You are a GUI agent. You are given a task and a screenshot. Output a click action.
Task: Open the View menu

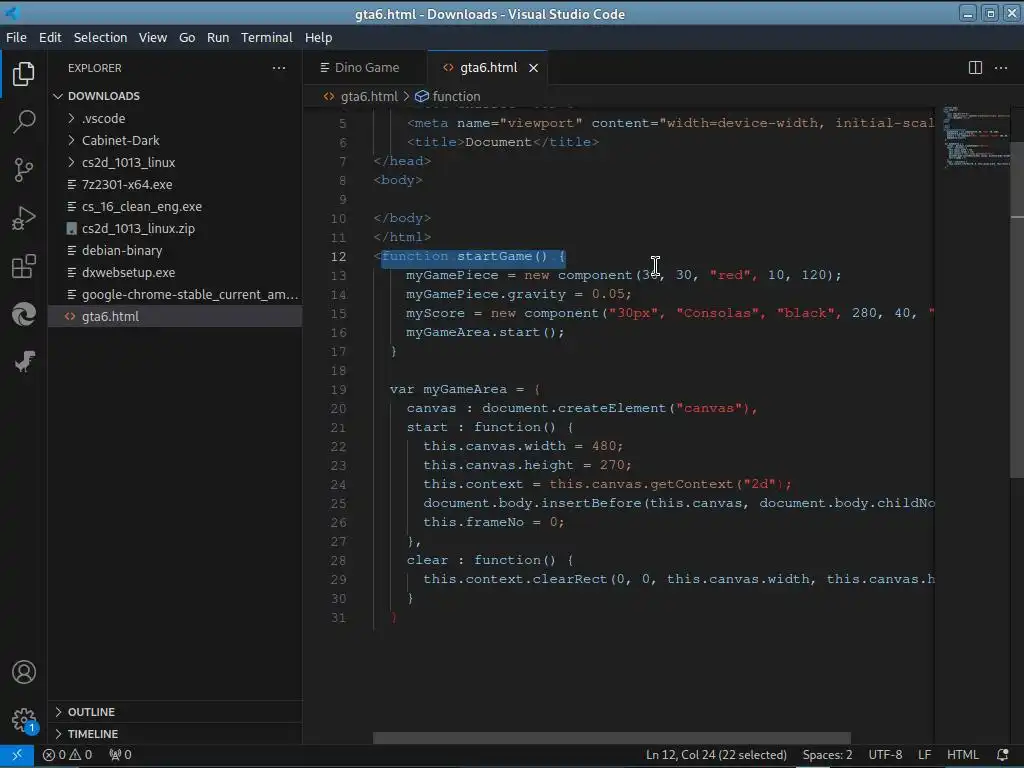tap(153, 38)
